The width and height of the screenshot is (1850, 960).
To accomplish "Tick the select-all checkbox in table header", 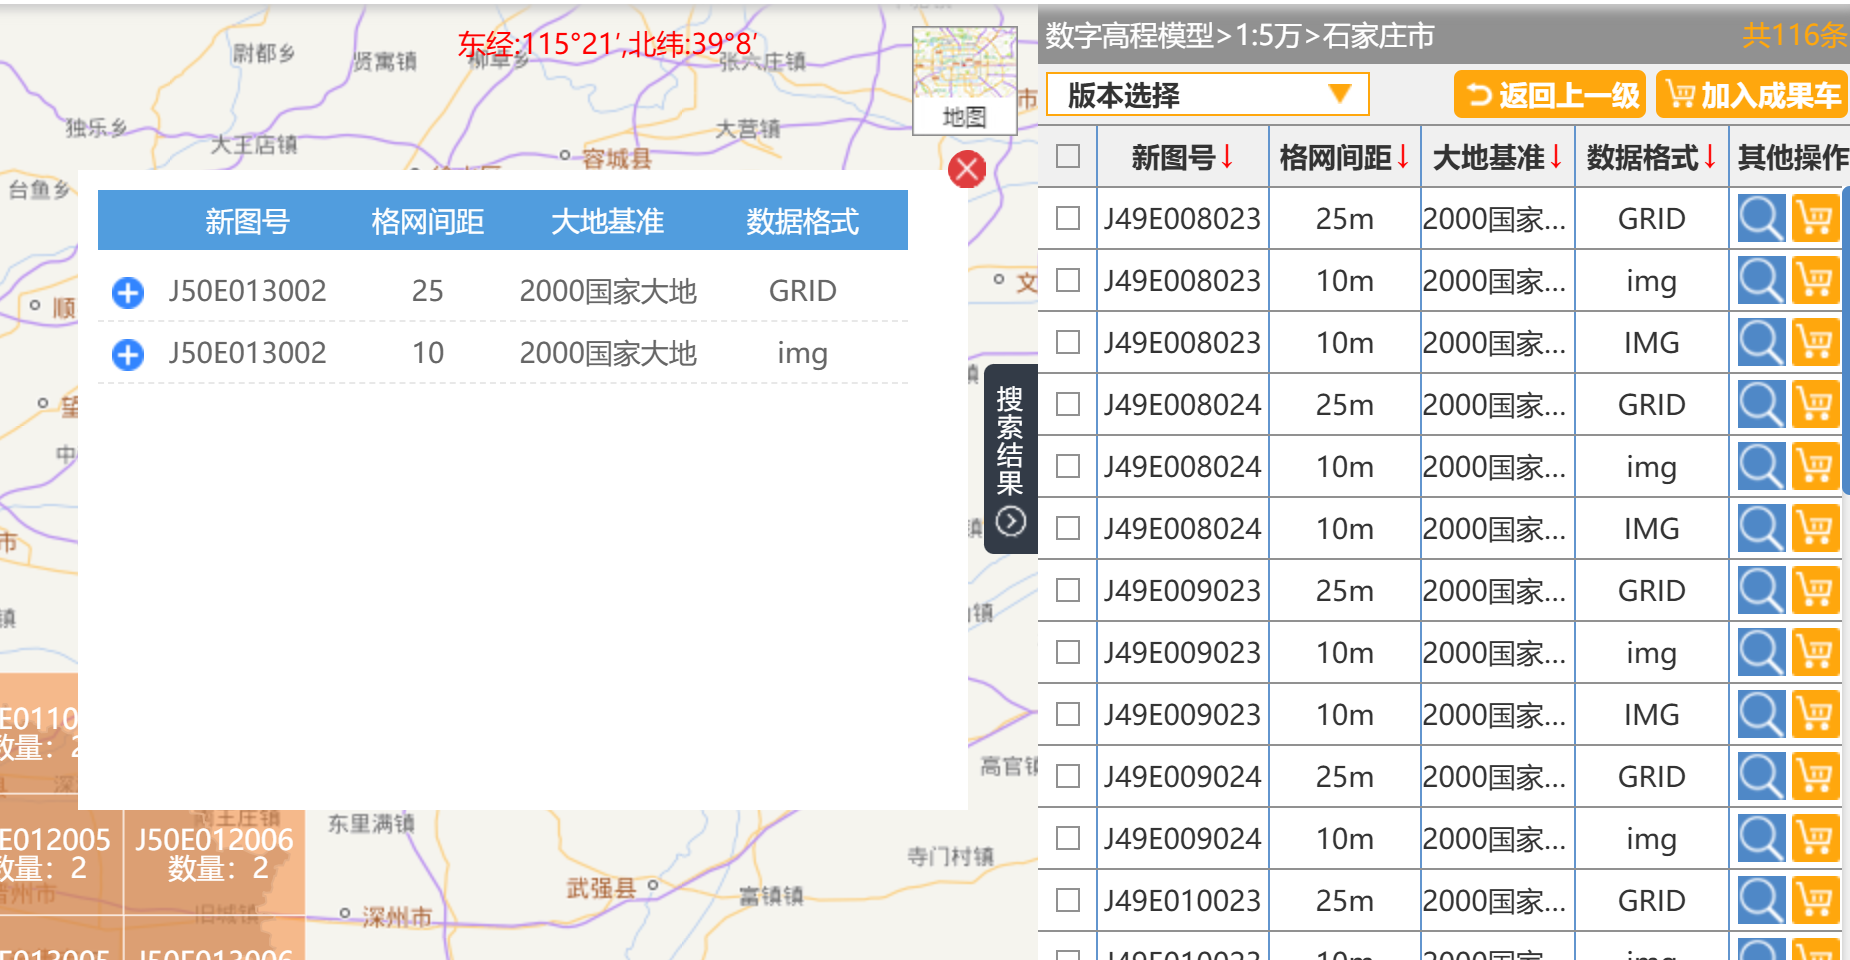I will coord(1068,156).
